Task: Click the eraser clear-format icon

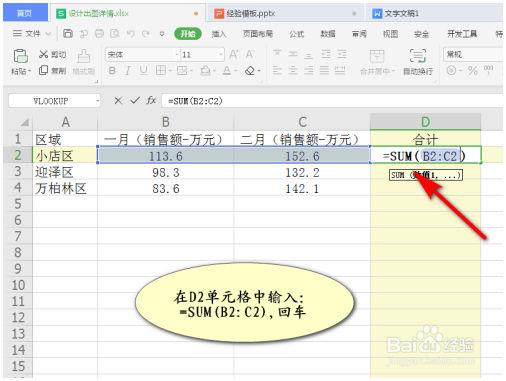Action: (250, 70)
